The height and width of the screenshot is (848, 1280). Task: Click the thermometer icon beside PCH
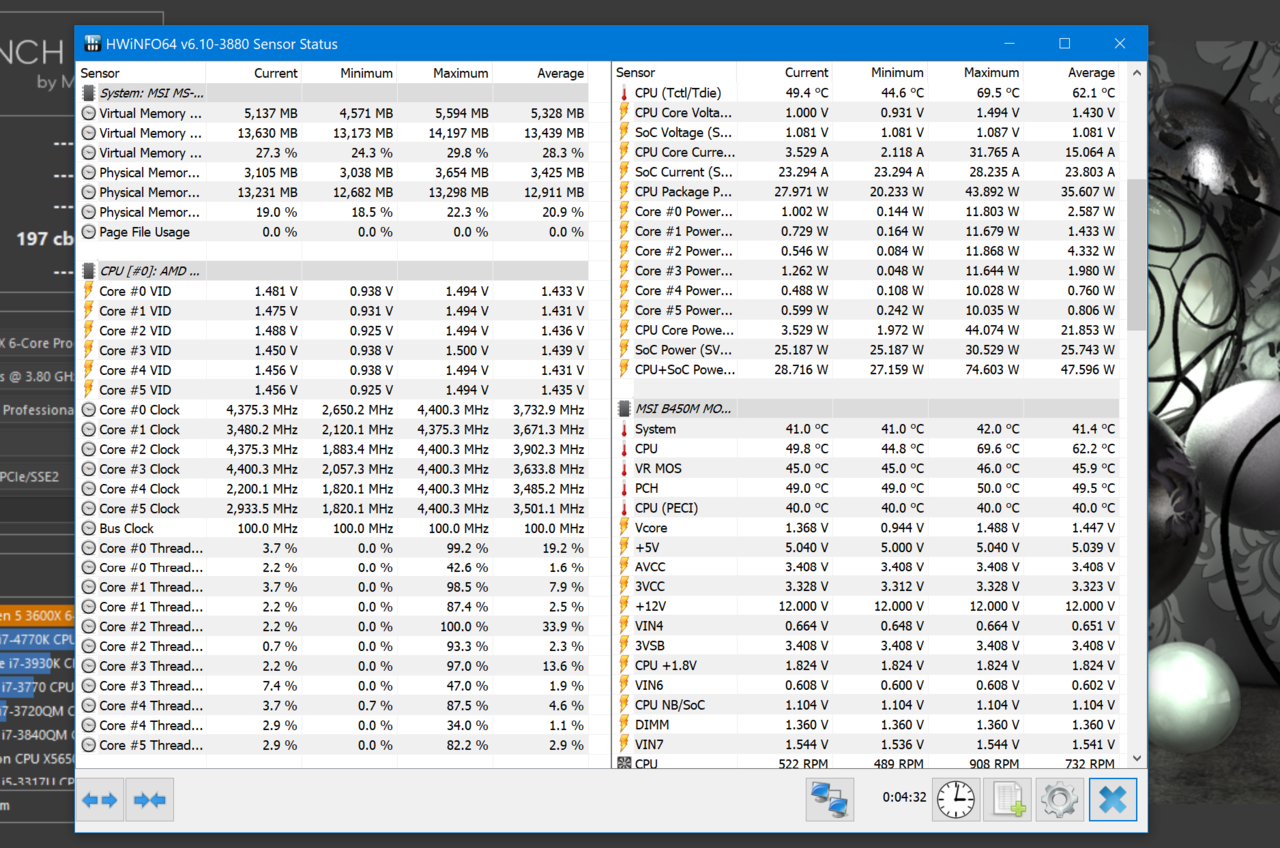624,489
